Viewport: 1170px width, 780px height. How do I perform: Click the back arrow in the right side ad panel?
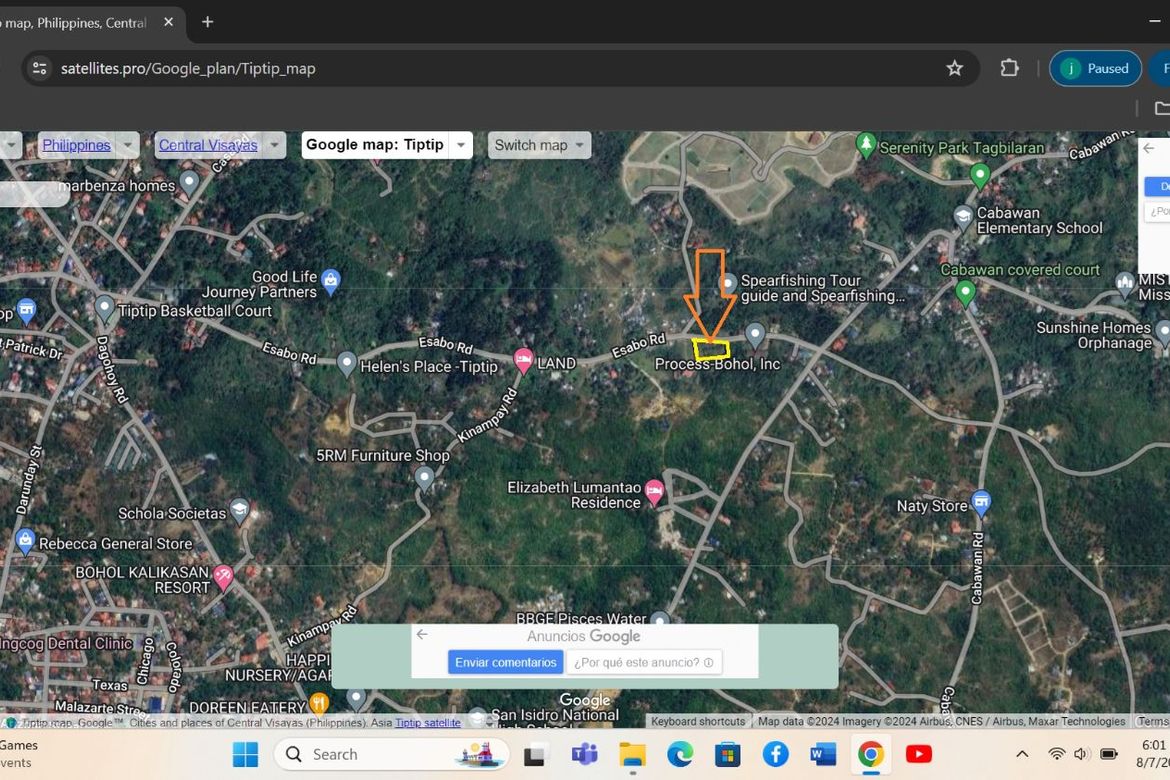[x=1149, y=148]
